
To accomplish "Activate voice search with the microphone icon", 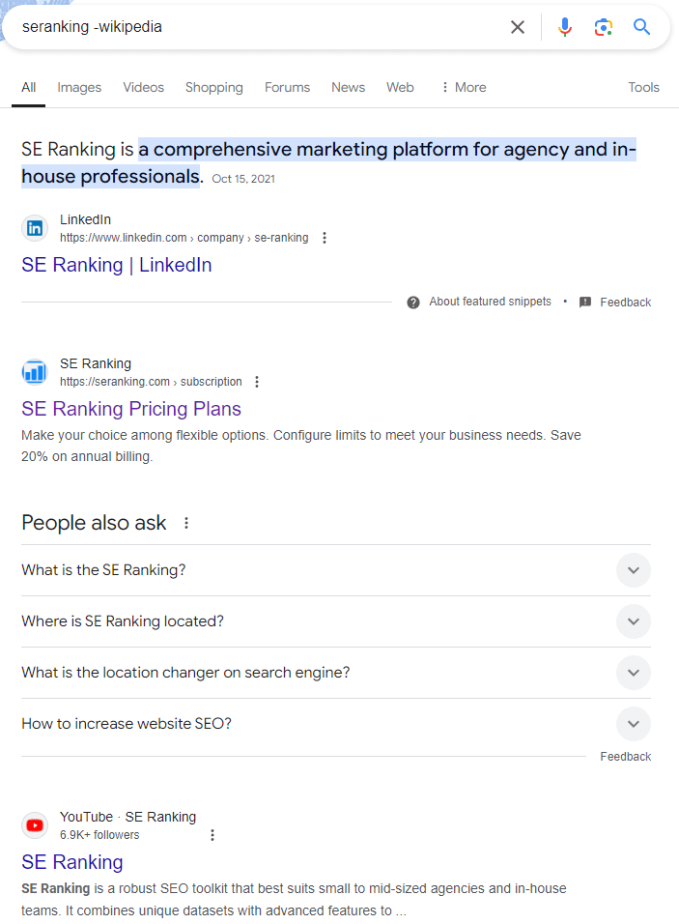I will click(x=565, y=27).
